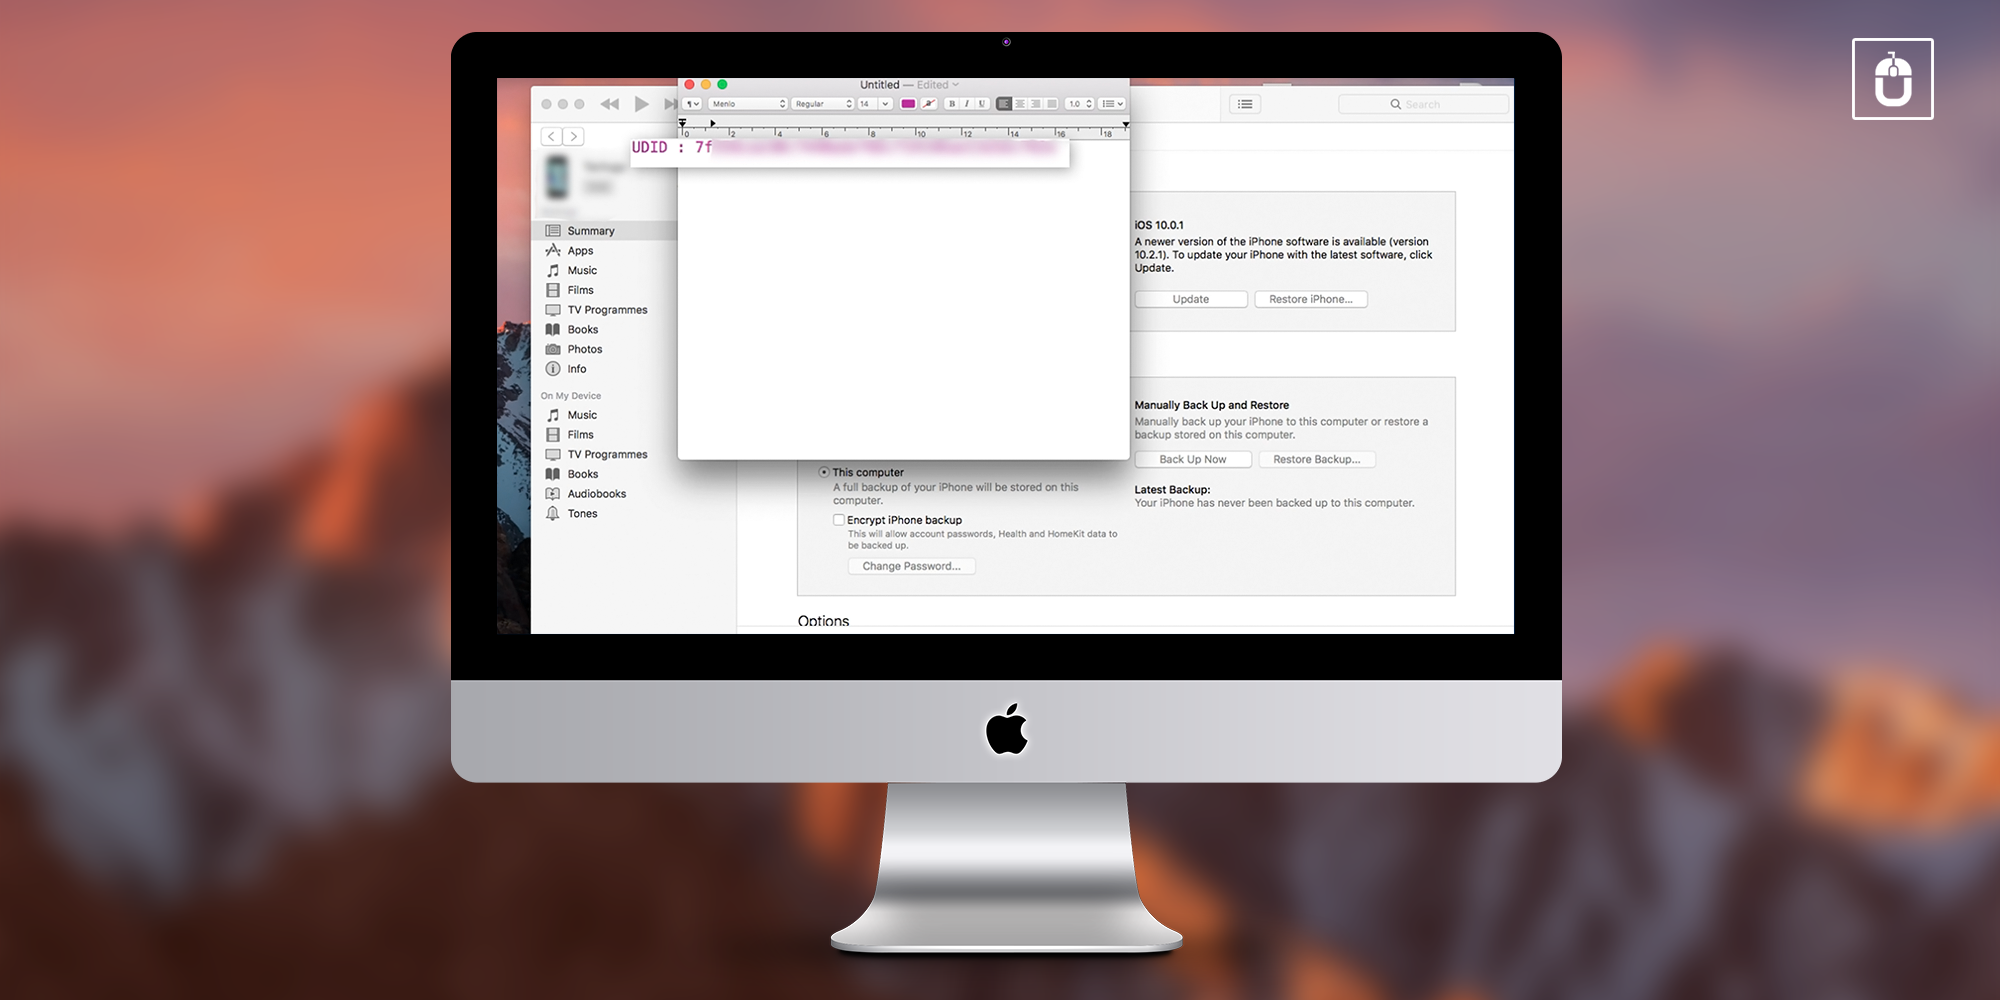Select the This computer backup option
The image size is (2000, 1000).
[824, 472]
